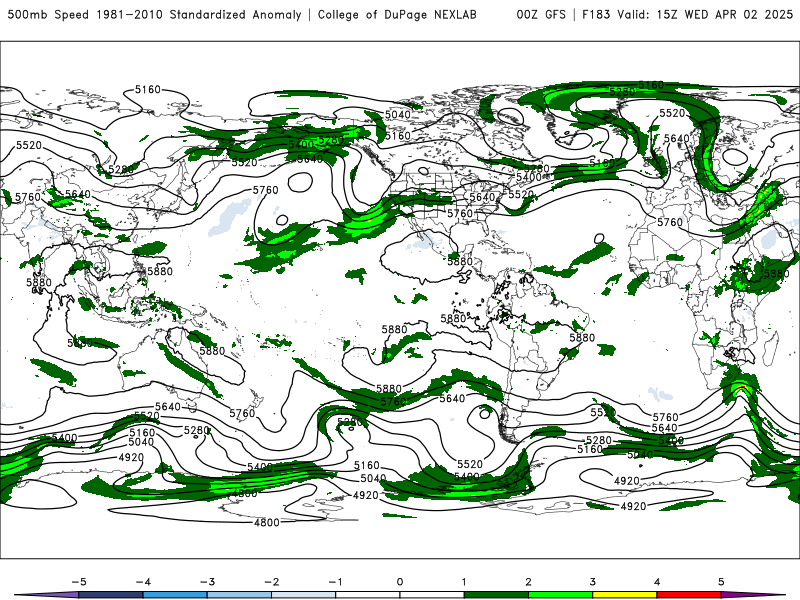This screenshot has height=600, width=800.
Task: Click the "4" color scale label
Action: tap(657, 582)
